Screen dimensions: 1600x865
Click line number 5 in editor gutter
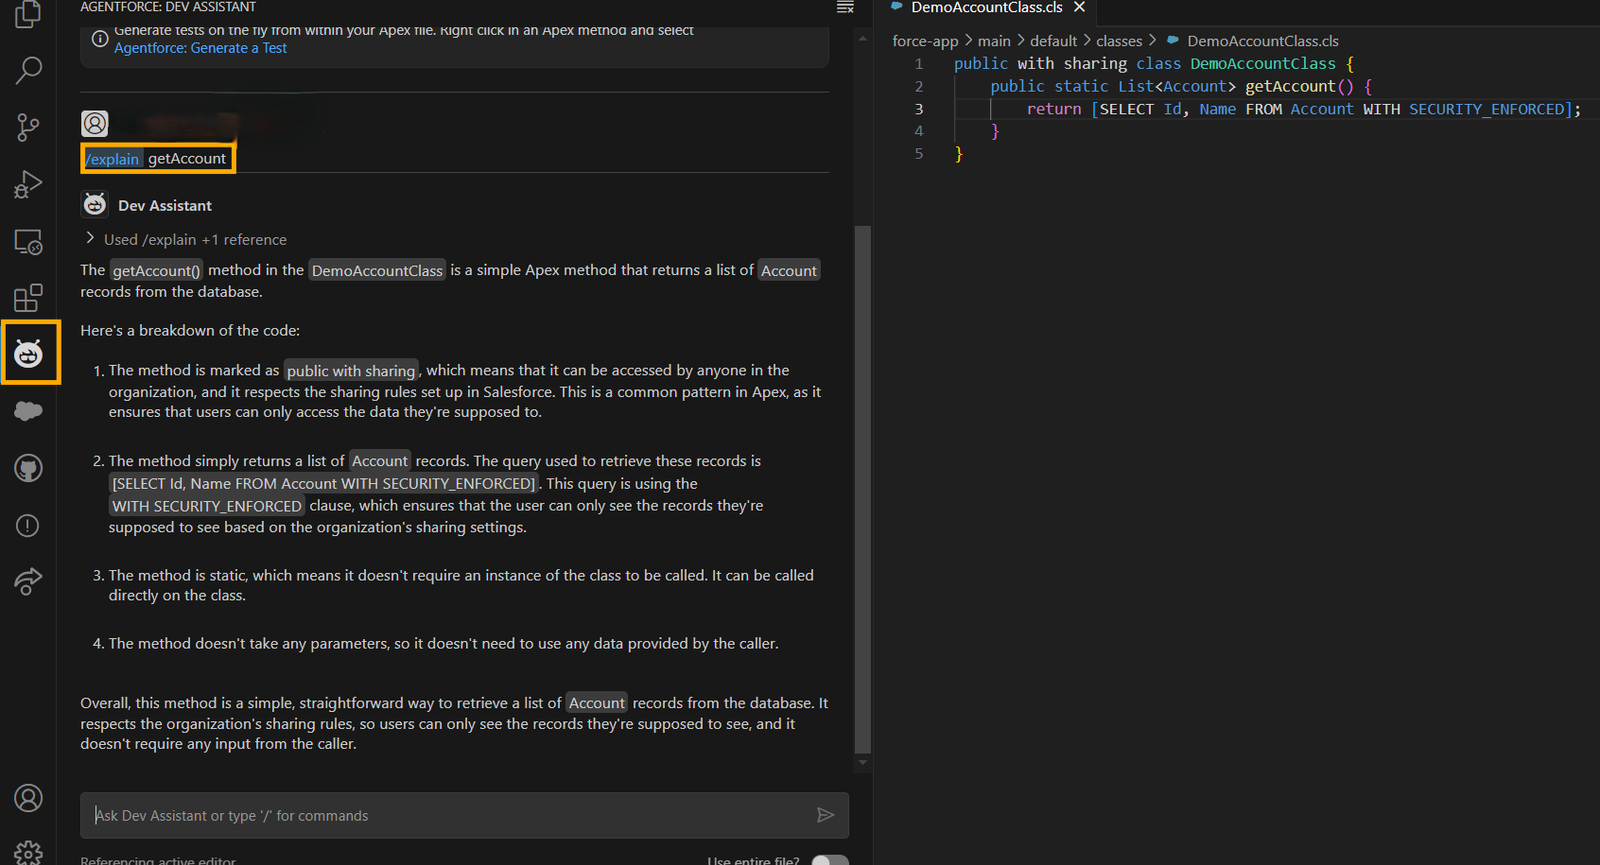point(918,154)
